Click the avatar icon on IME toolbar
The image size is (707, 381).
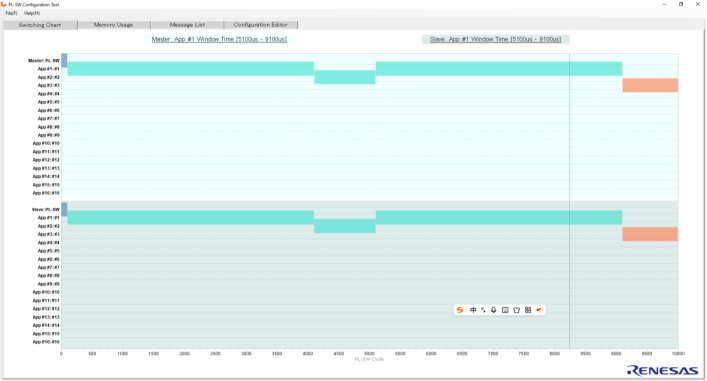pyautogui.click(x=539, y=310)
